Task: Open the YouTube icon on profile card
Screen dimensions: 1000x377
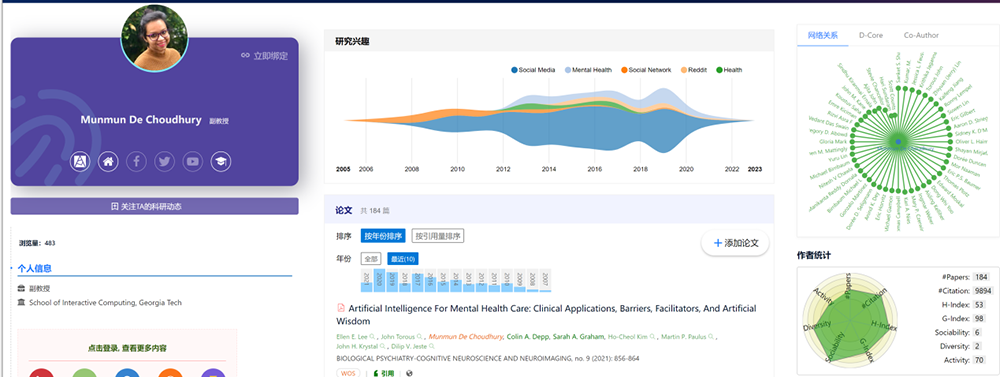Action: pos(193,161)
